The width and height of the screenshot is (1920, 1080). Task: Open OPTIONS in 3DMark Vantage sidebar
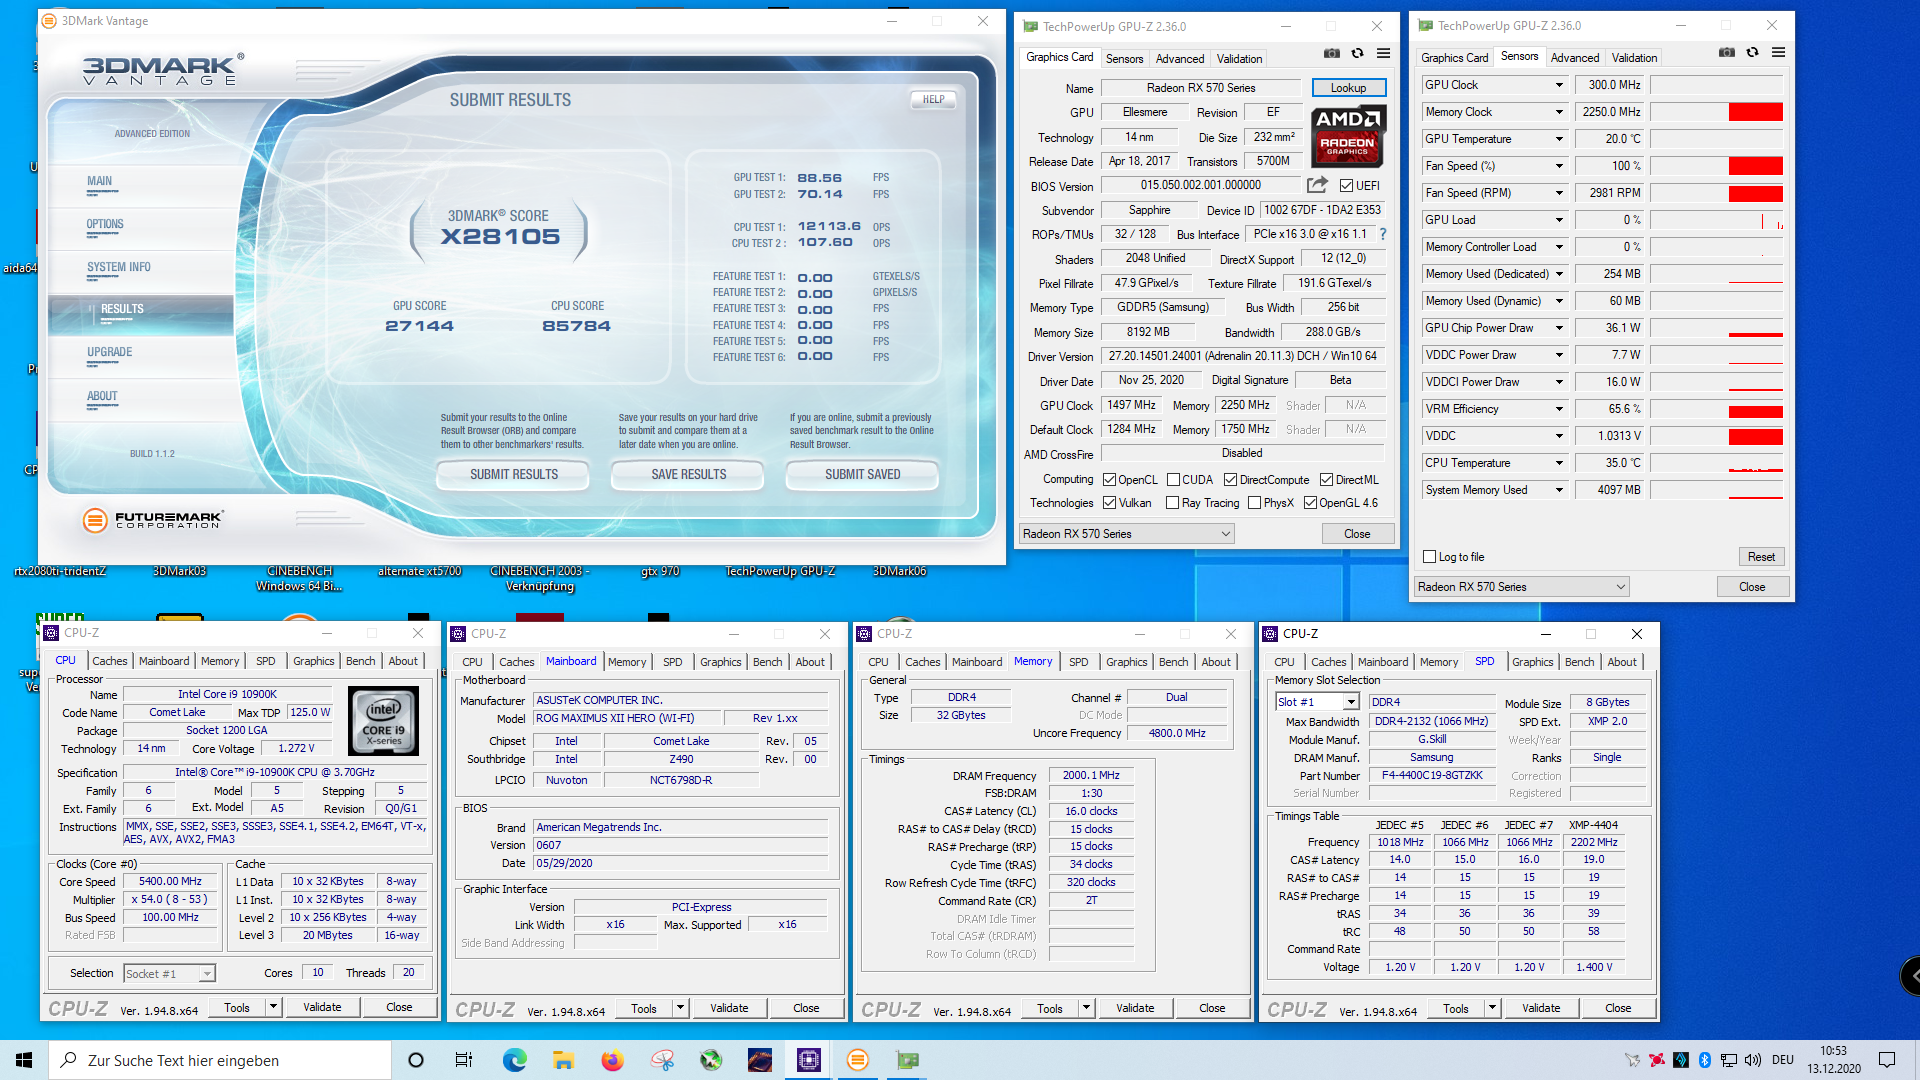coord(105,224)
